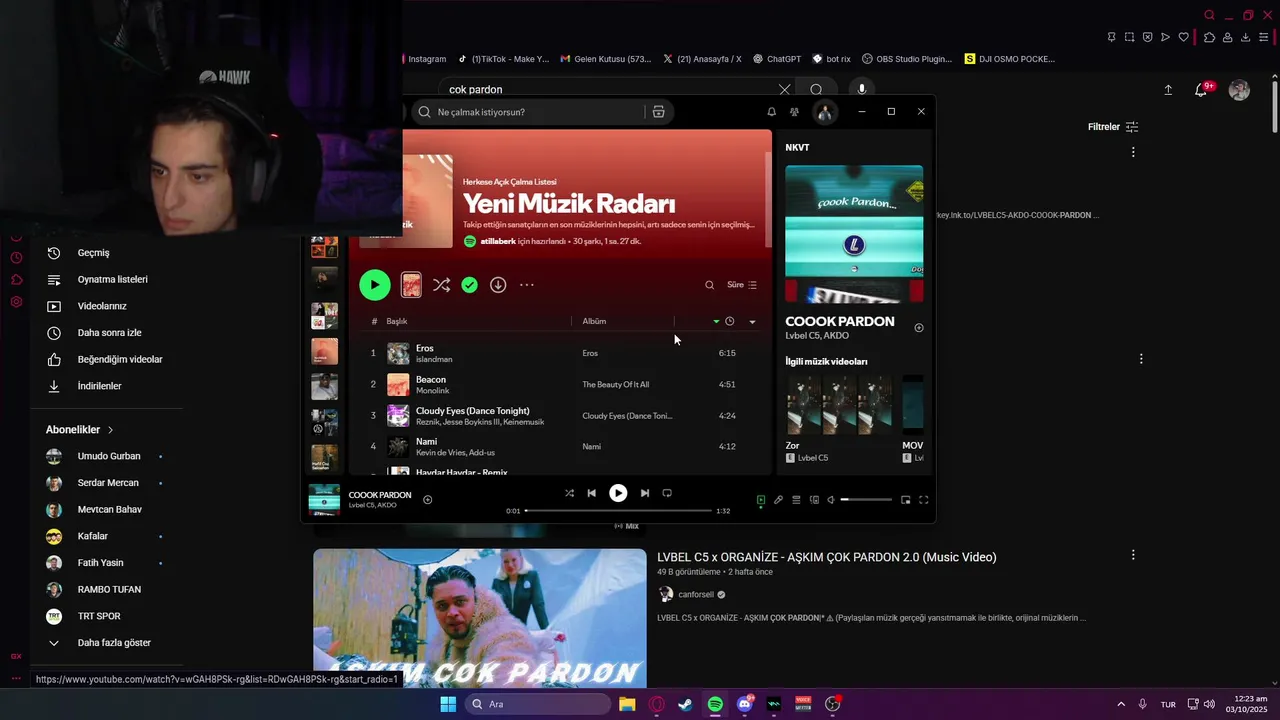Open the playlist three-dots more options menu
The image size is (1280, 720).
tap(527, 285)
